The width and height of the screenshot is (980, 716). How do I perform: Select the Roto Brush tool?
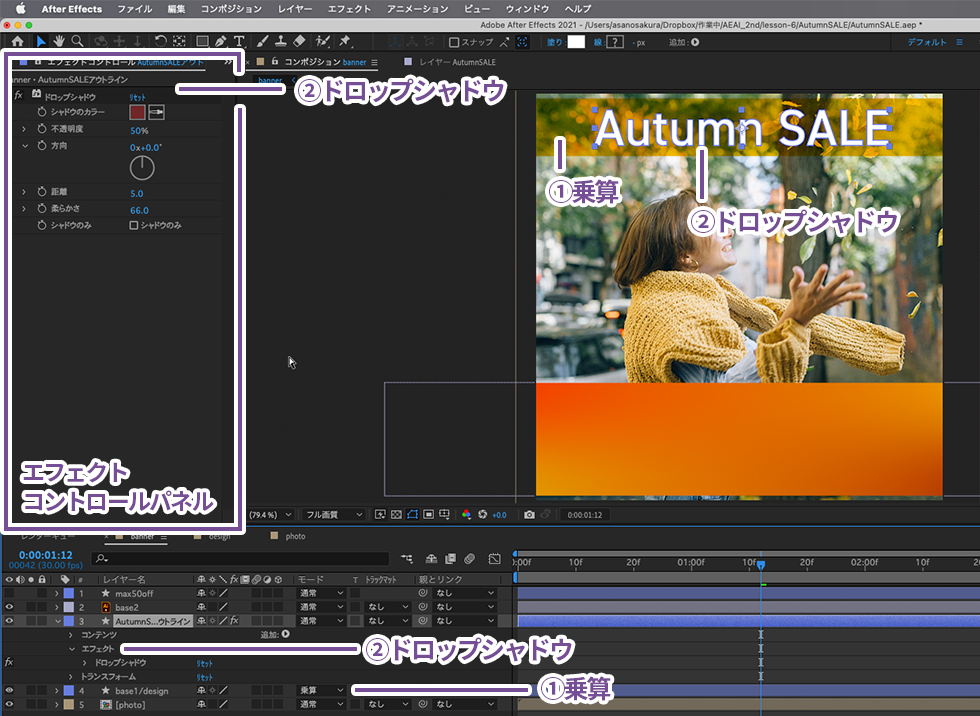tap(322, 41)
